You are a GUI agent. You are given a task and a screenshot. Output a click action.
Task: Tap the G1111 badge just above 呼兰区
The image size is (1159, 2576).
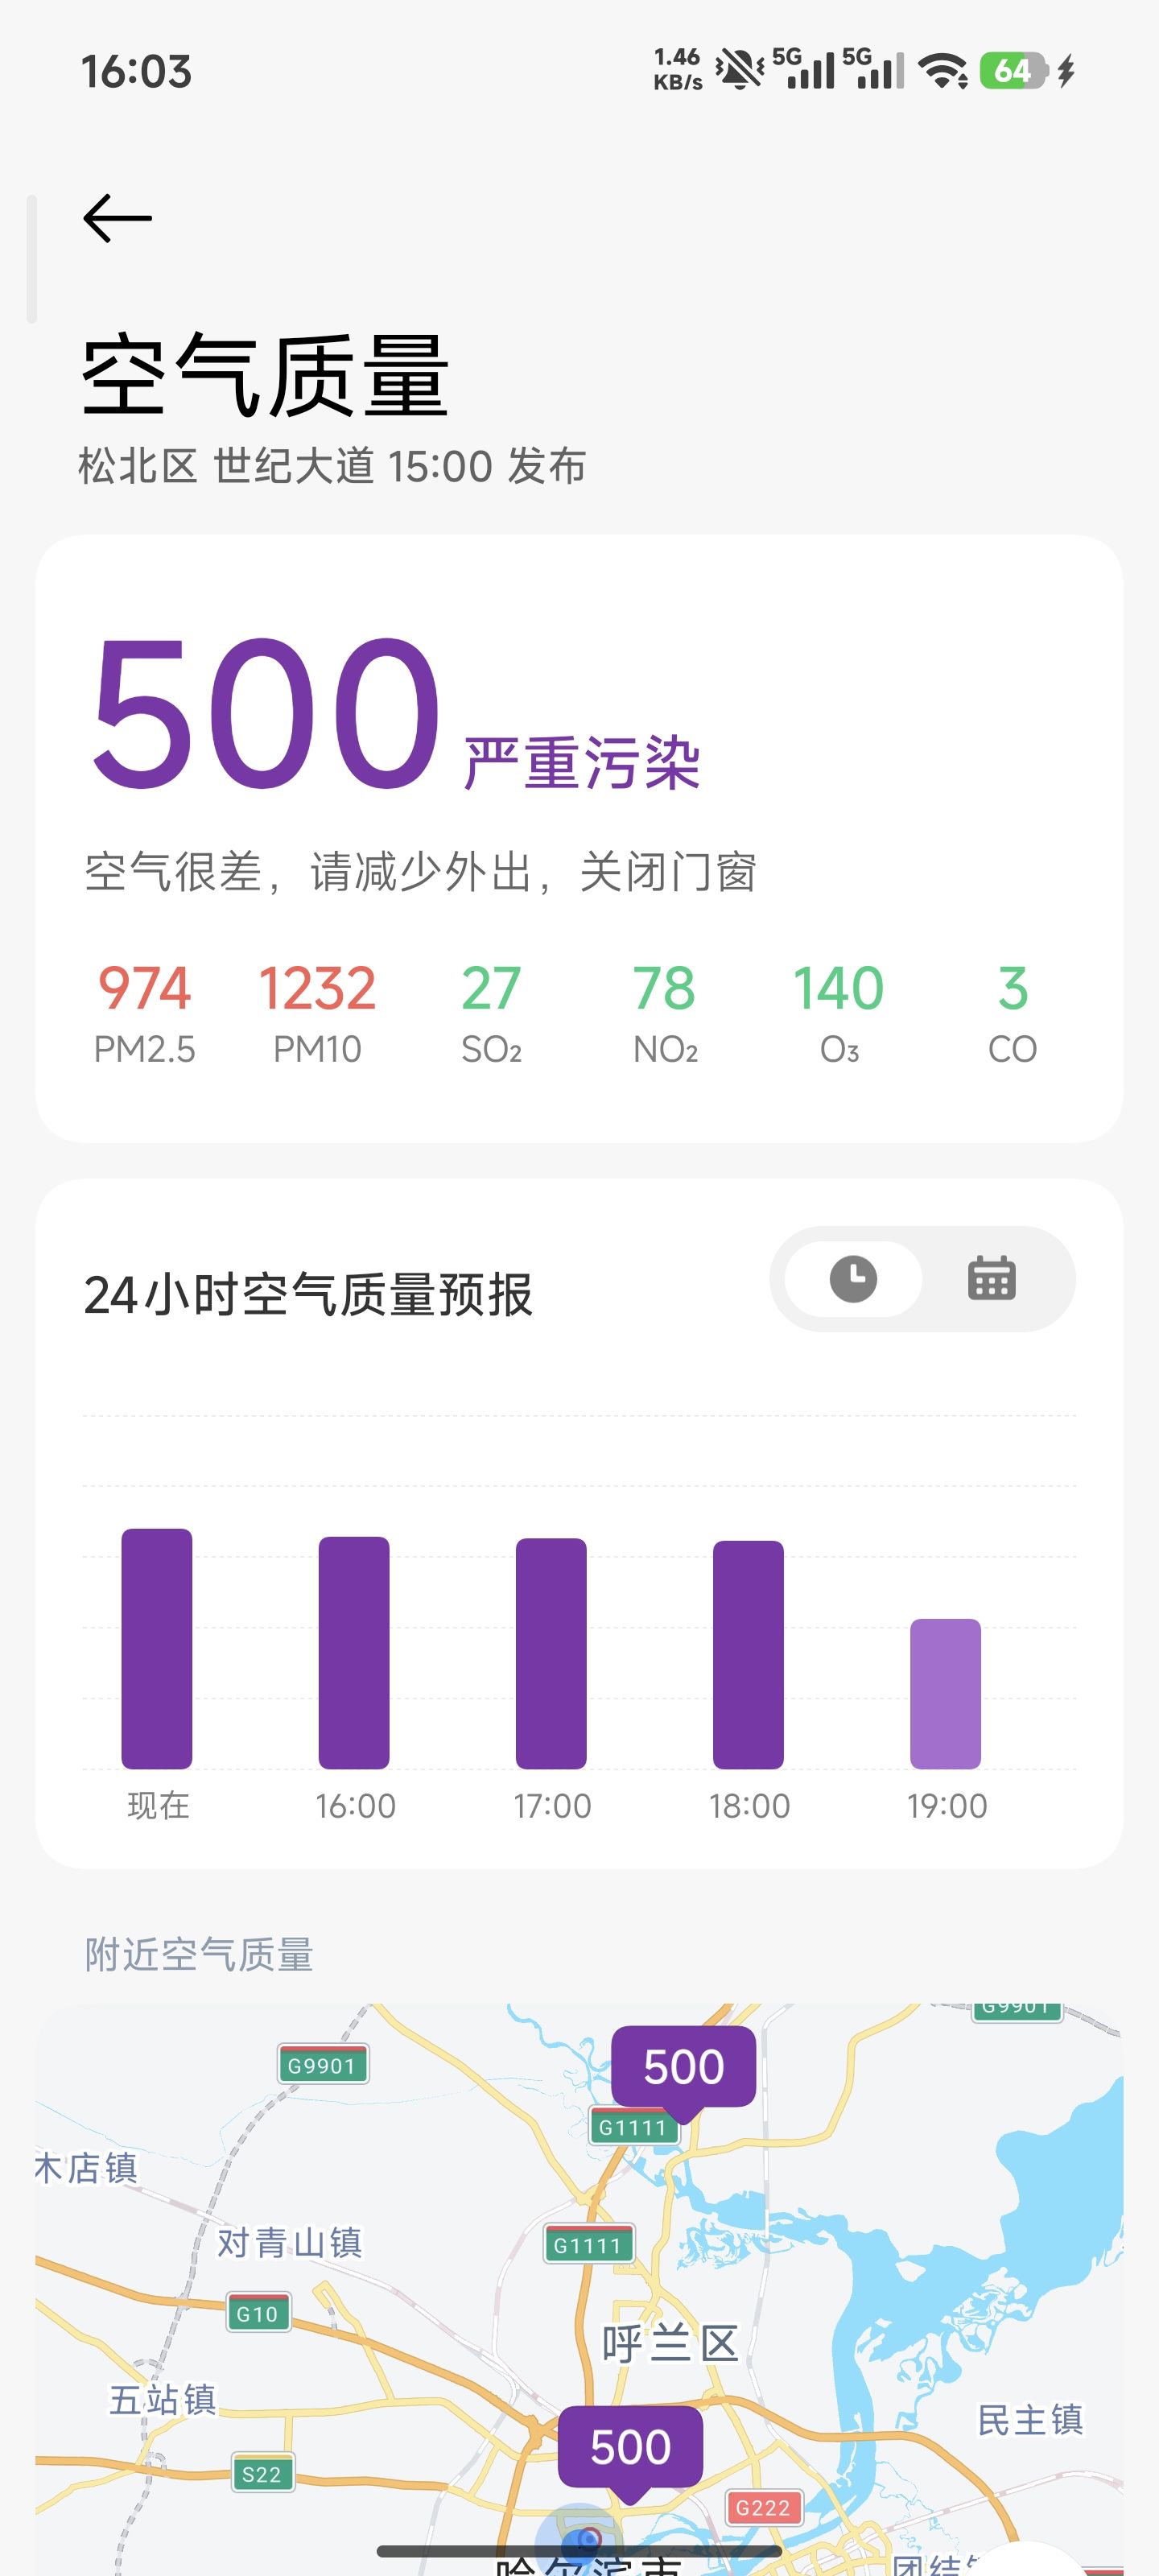[588, 2245]
